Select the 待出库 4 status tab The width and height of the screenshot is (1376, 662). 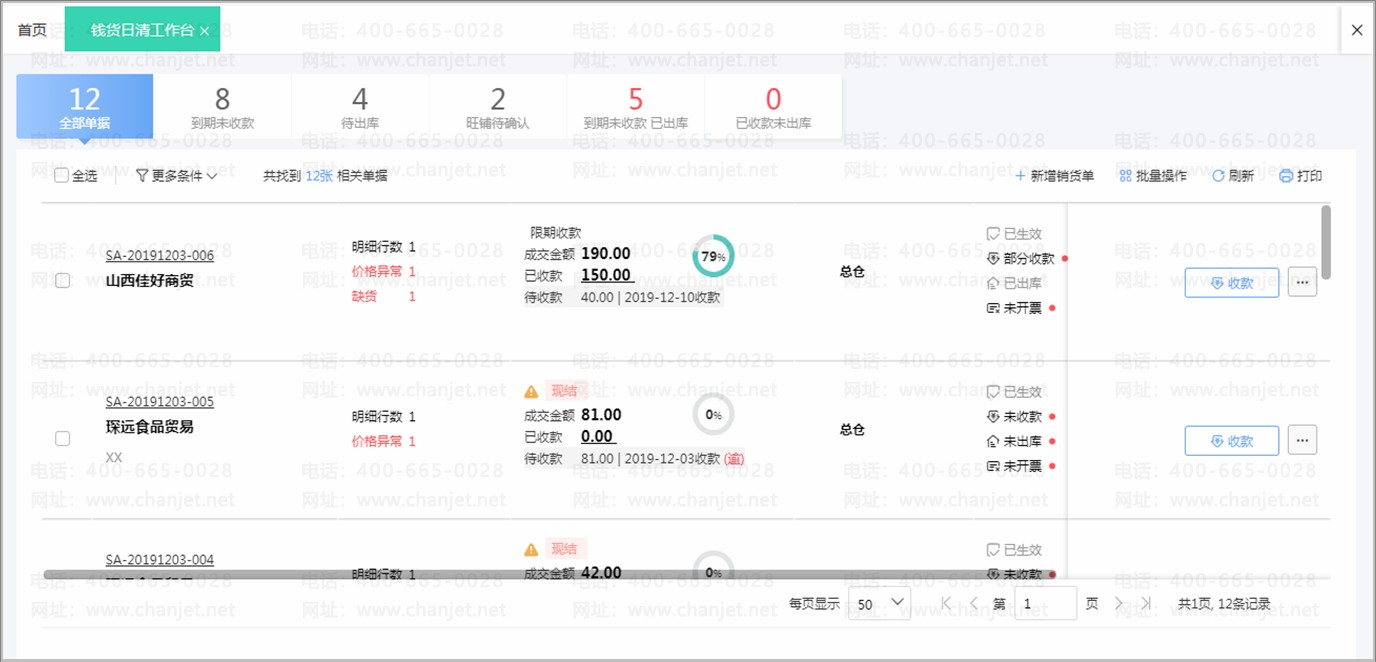click(360, 107)
